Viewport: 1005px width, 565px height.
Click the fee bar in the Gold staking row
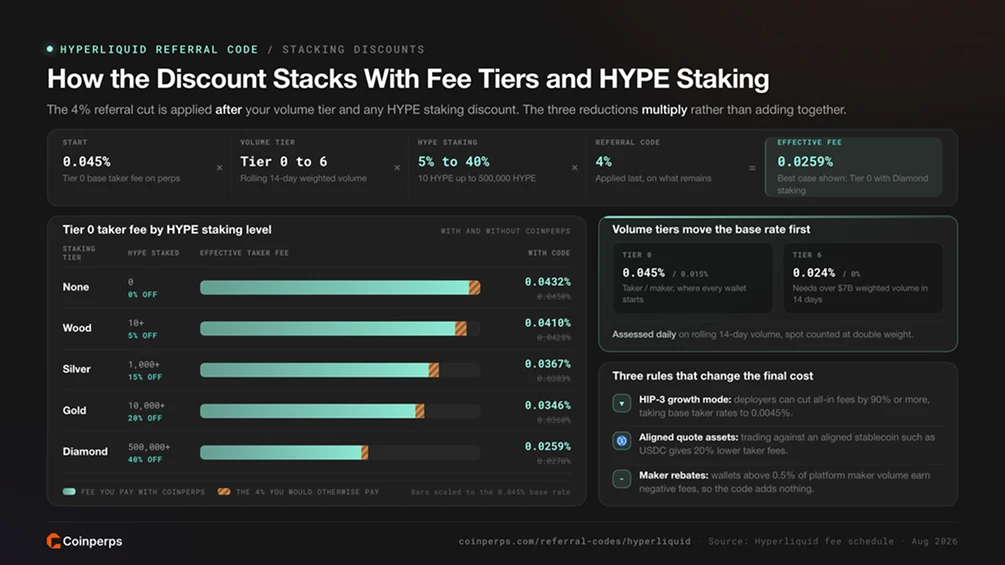coord(340,411)
